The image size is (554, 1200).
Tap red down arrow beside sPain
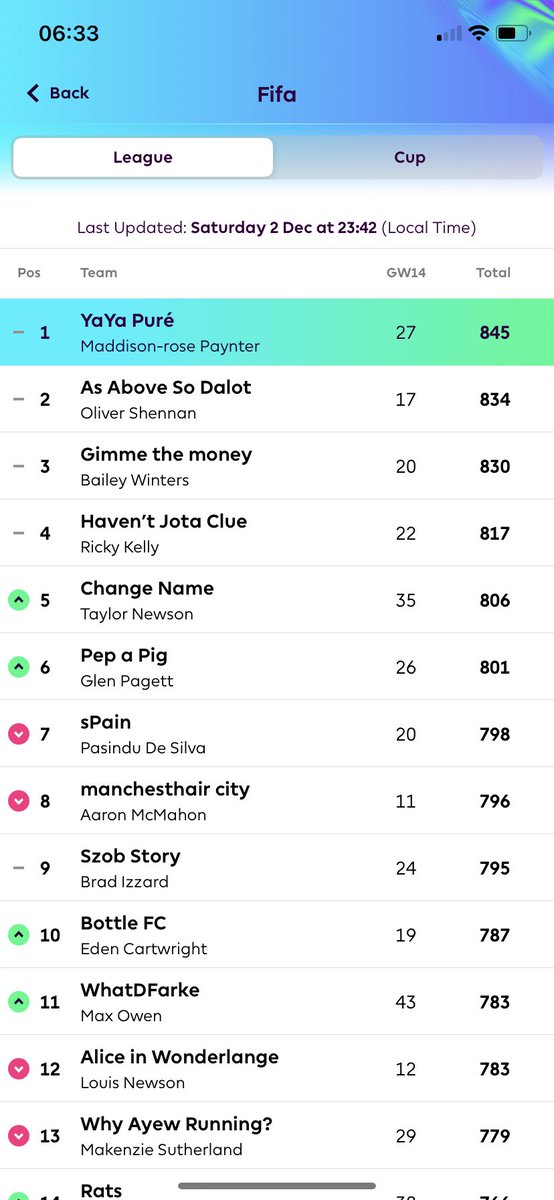pyautogui.click(x=18, y=734)
